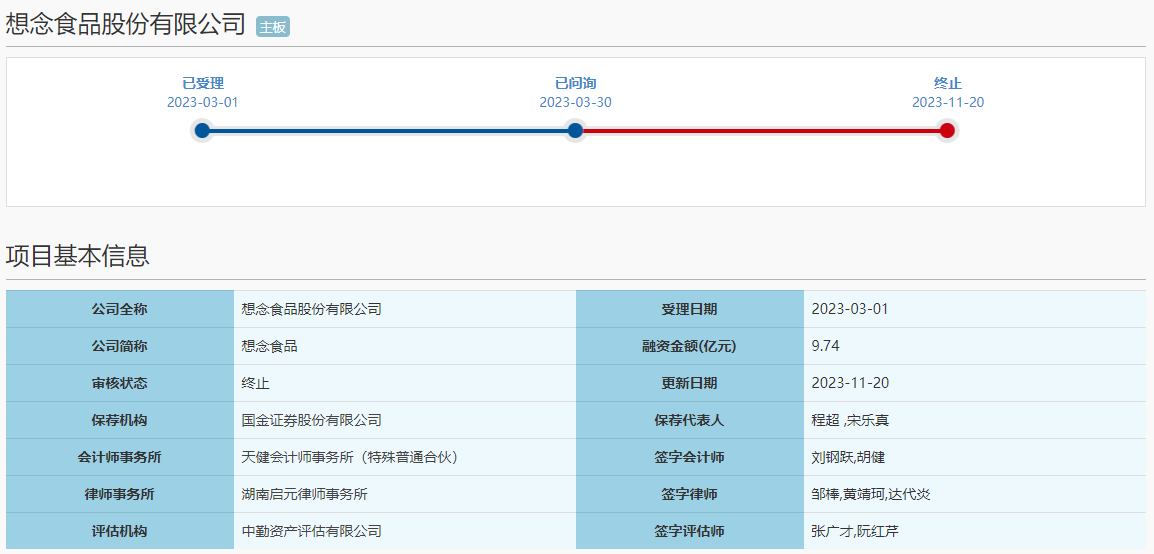Click the law firm 湖南启元律师事务所 cell
This screenshot has width=1154, height=554.
click(305, 494)
